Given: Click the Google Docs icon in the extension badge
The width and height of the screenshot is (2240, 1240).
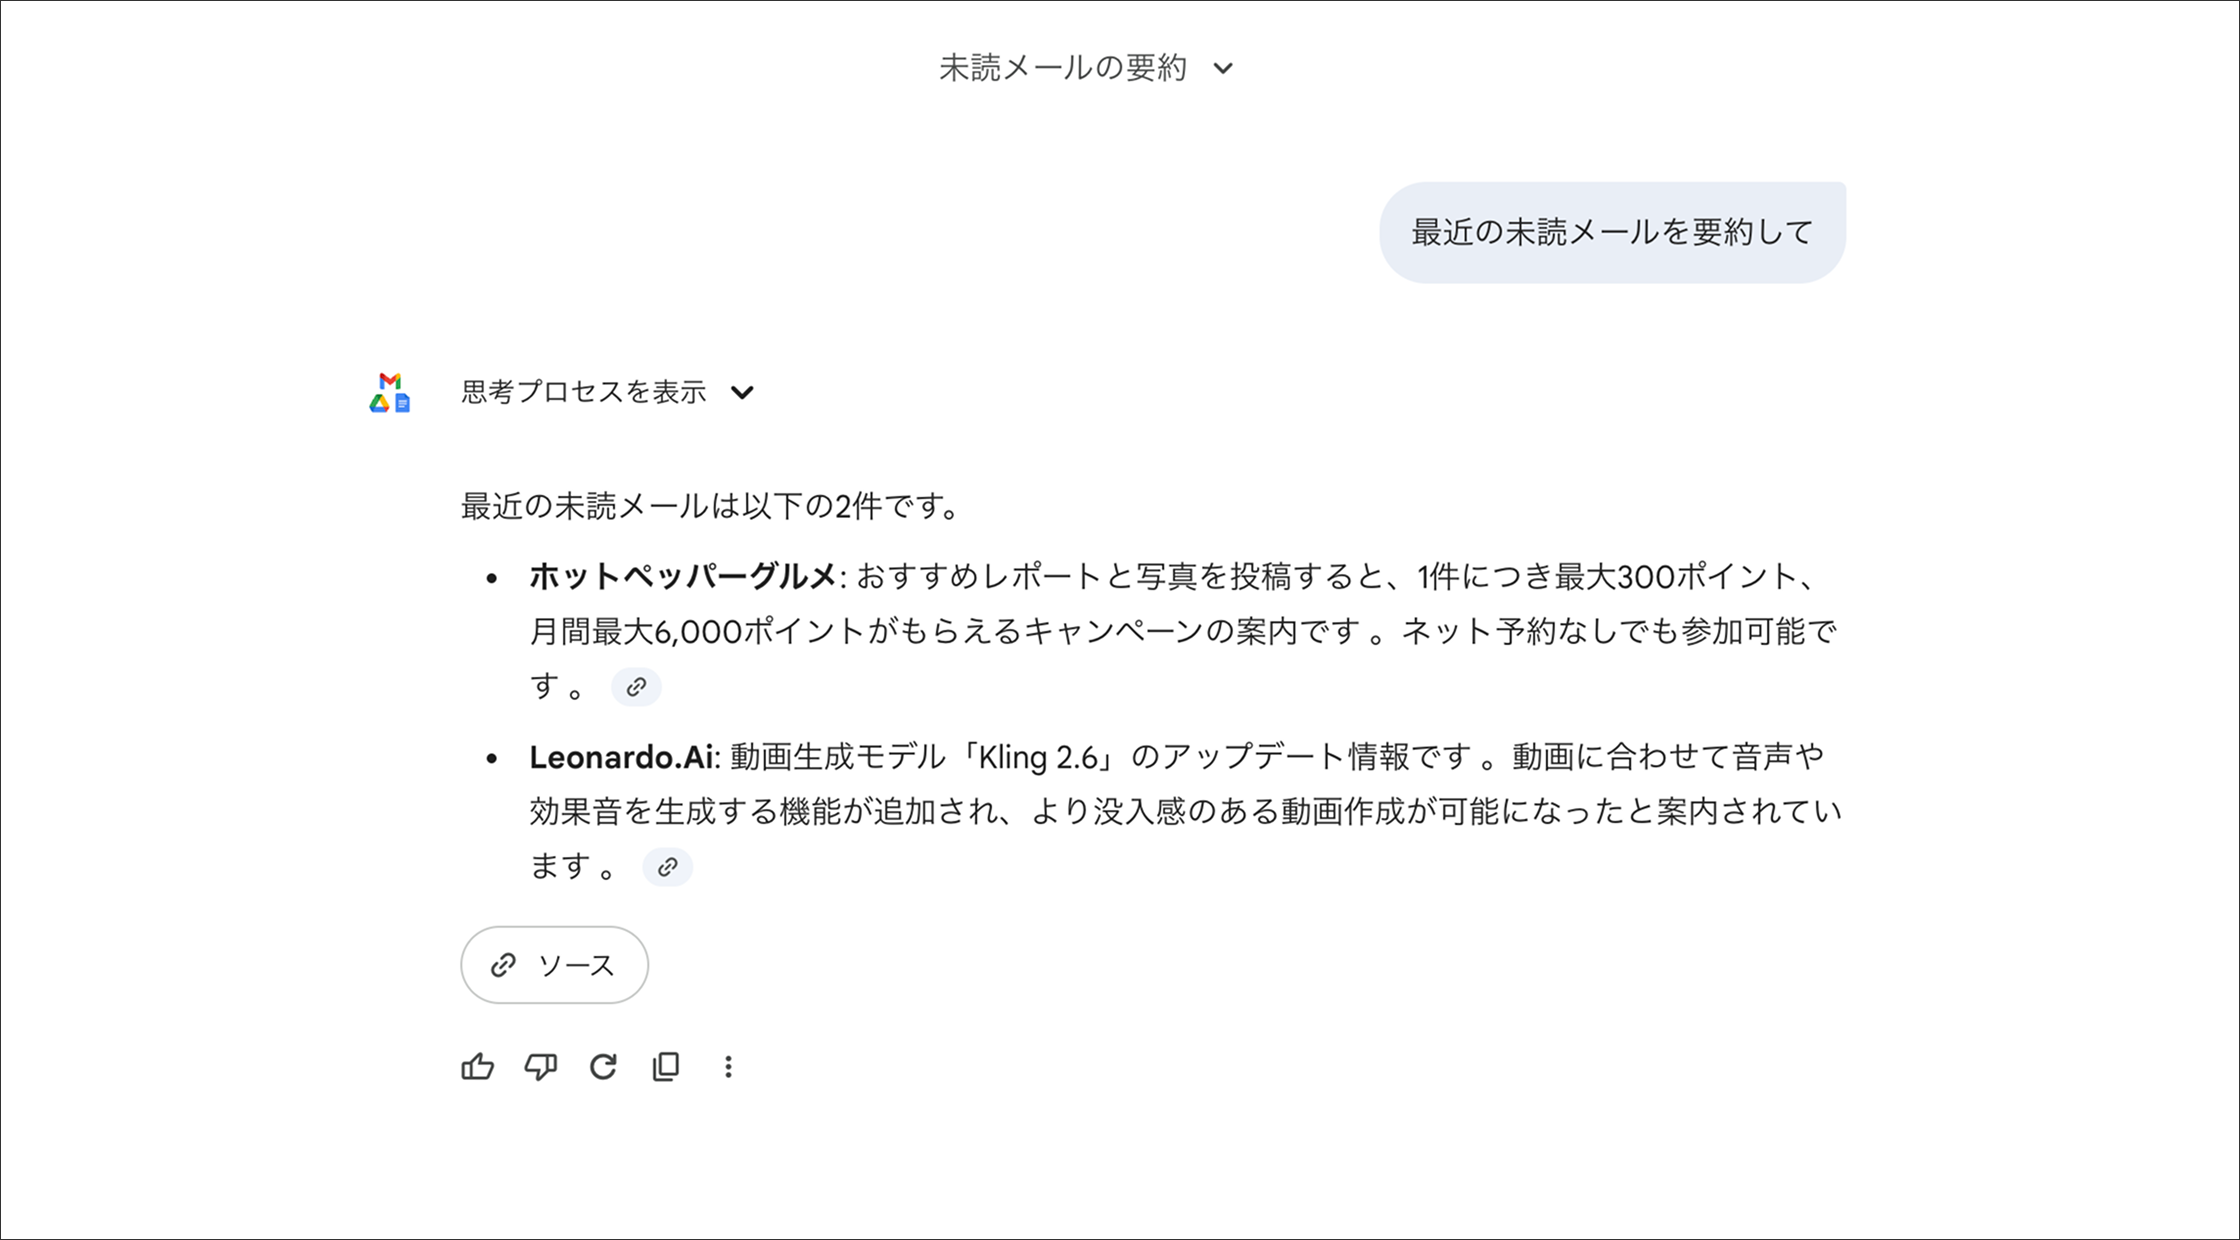Looking at the screenshot, I should pyautogui.click(x=403, y=405).
